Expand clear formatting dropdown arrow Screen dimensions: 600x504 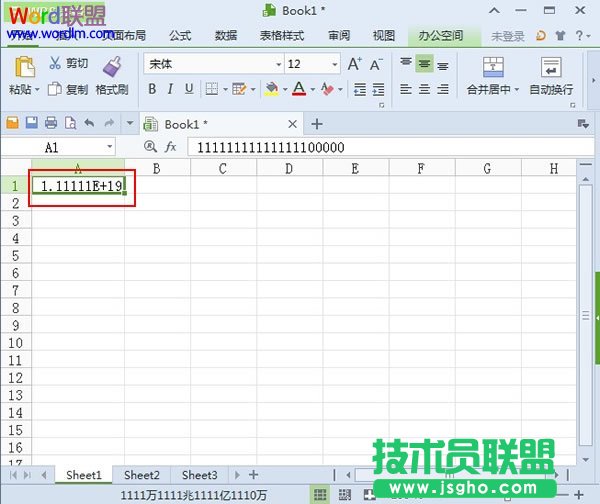pyautogui.click(x=340, y=90)
